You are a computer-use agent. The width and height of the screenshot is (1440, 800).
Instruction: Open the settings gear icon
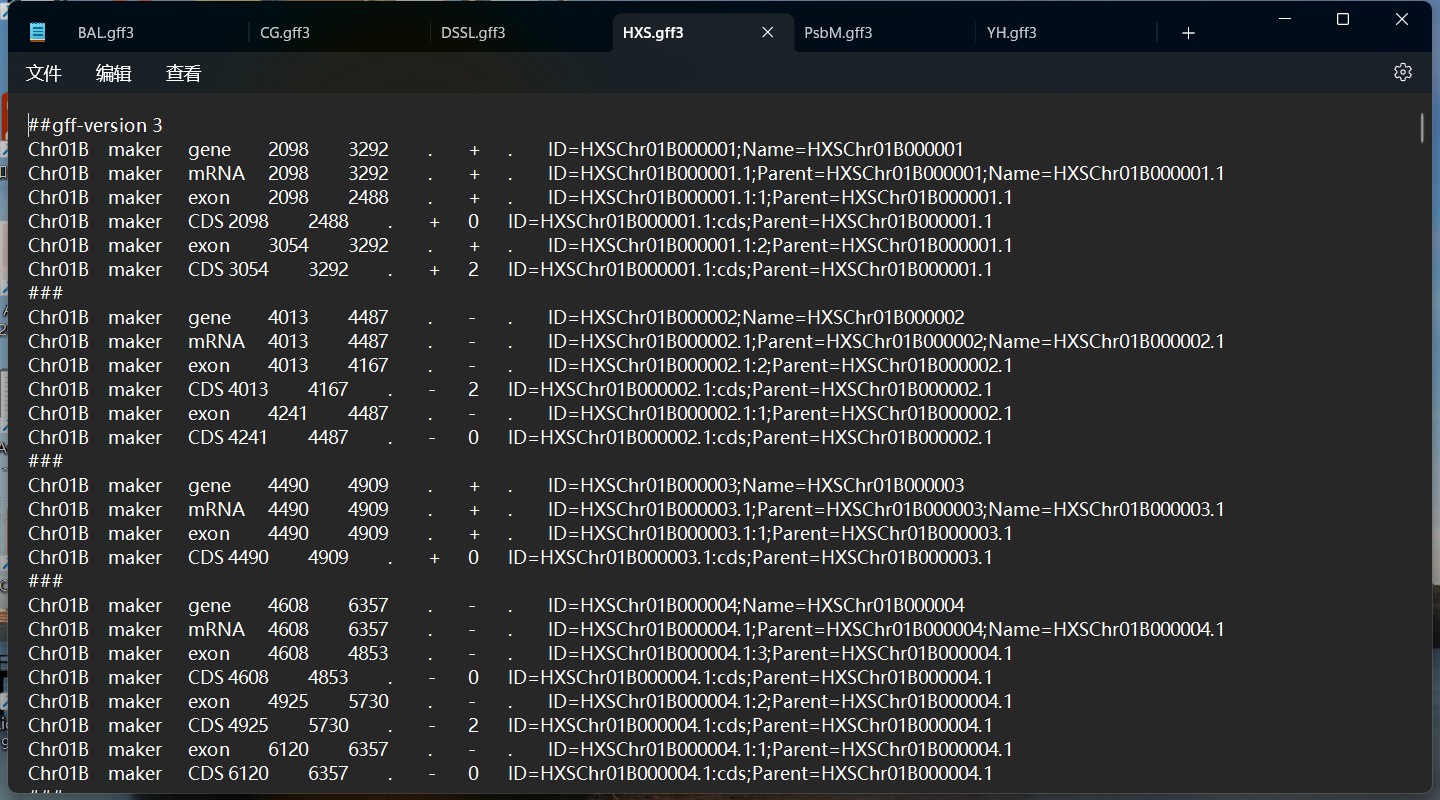[x=1403, y=72]
